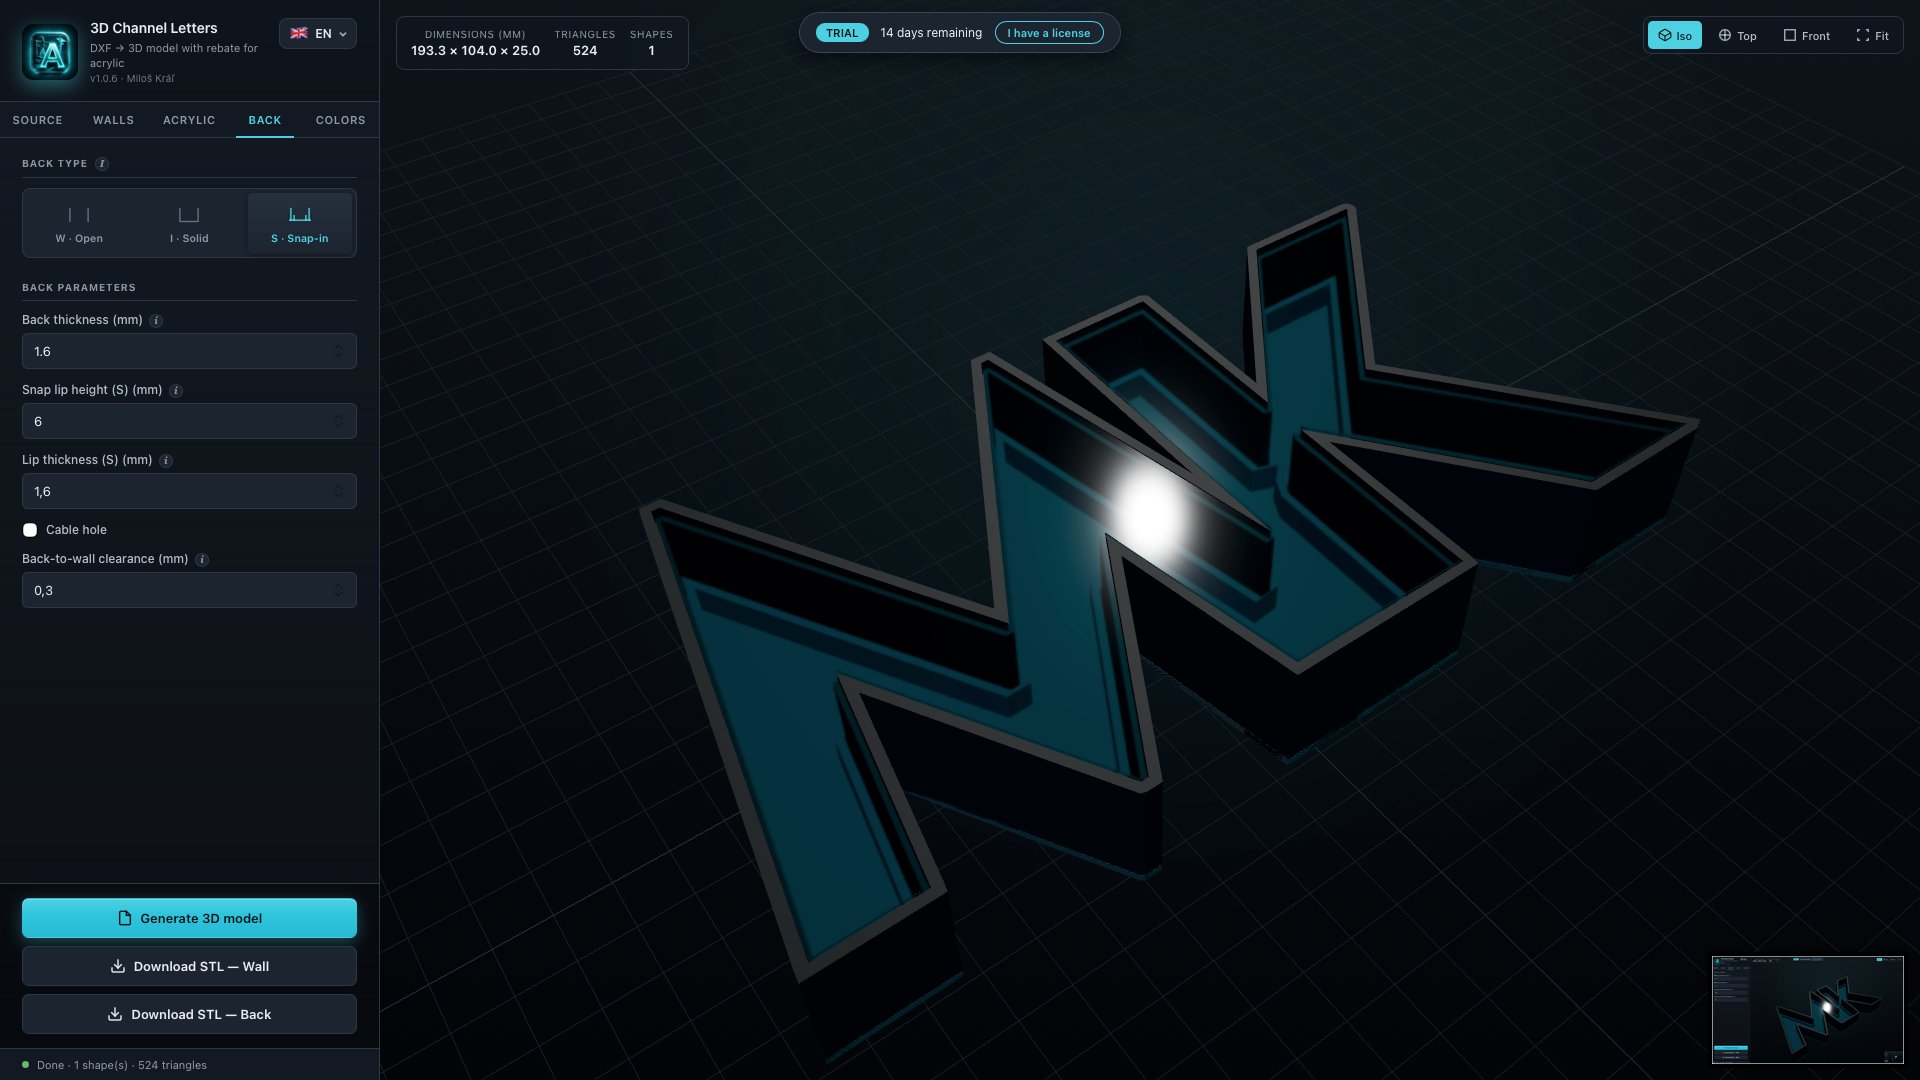Image resolution: width=1920 pixels, height=1080 pixels.
Task: Enable the Cable hole checkbox
Action: (30, 530)
